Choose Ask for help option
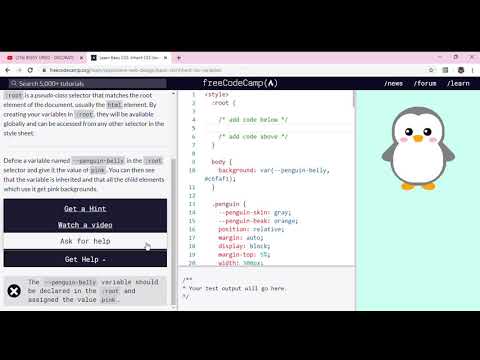Image resolution: width=480 pixels, height=360 pixels. pyautogui.click(x=85, y=241)
